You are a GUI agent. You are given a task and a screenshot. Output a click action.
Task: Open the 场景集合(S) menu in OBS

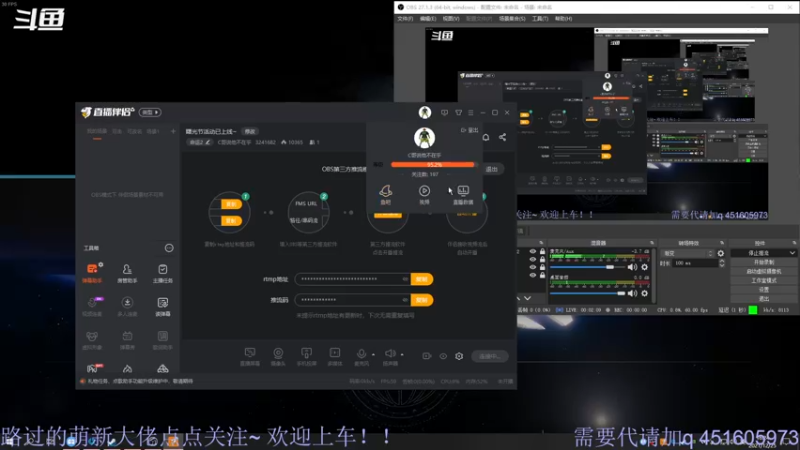coord(512,19)
